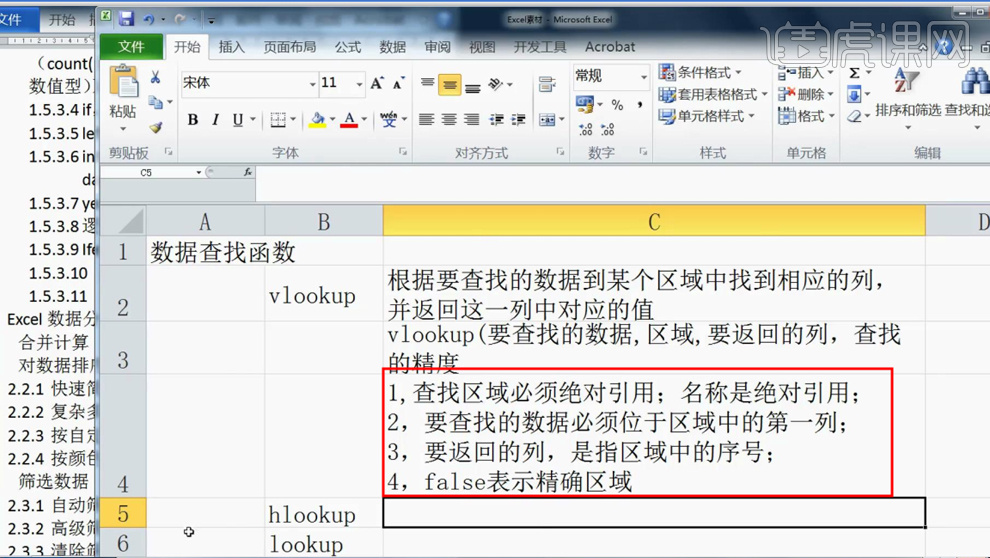Screen dimensions: 990x558
Task: Click the Cut scissors icon
Action: pyautogui.click(x=155, y=78)
